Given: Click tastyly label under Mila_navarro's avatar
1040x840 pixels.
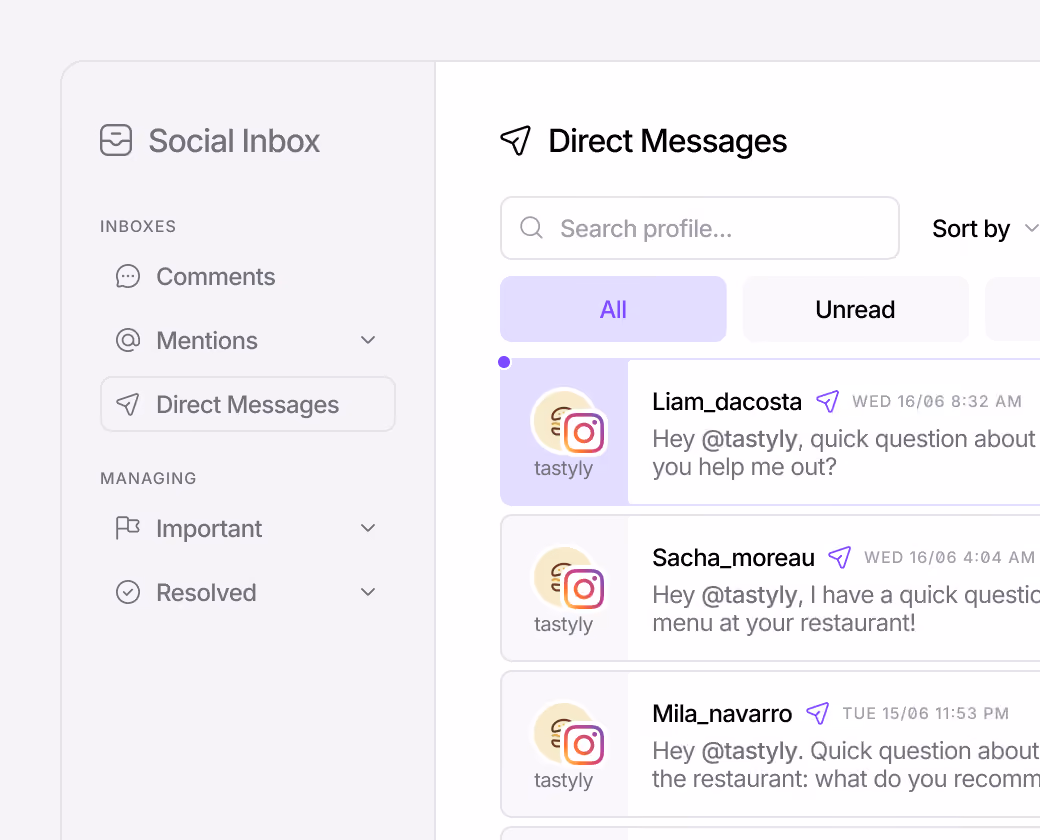Looking at the screenshot, I should coord(563,780).
